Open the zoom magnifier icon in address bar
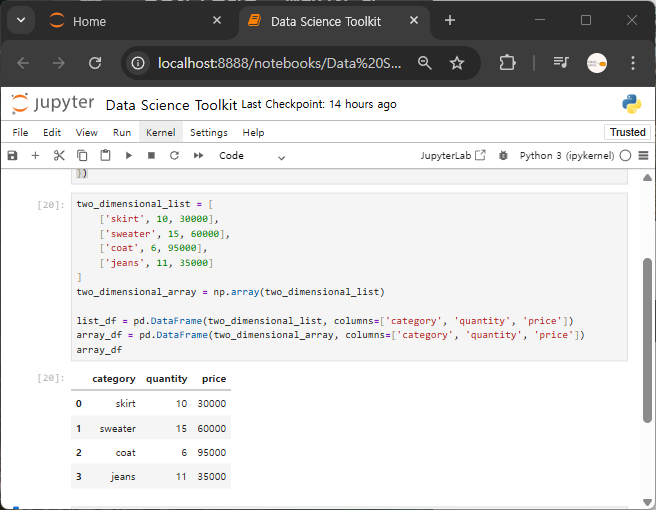Viewport: 656px width, 510px height. click(425, 63)
